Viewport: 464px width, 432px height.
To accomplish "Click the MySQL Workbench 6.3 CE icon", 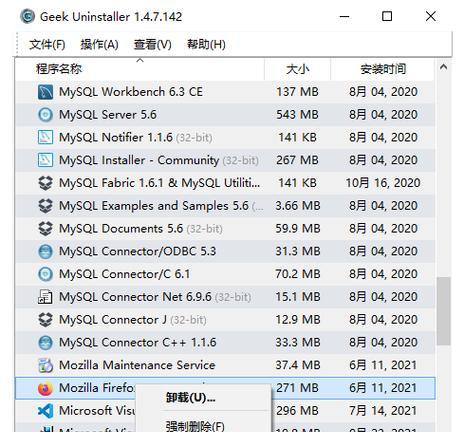I will pos(45,92).
